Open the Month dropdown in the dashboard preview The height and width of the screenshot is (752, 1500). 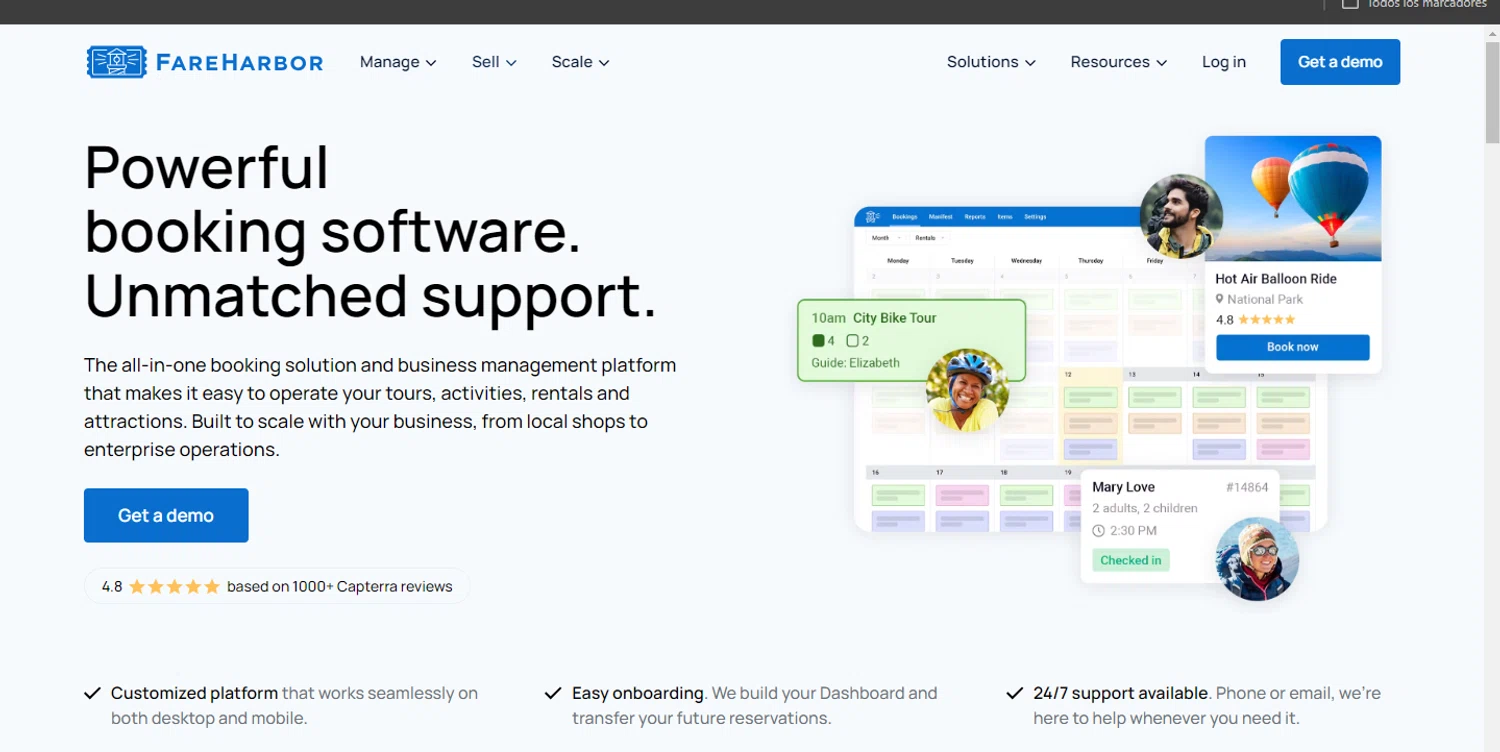[886, 238]
